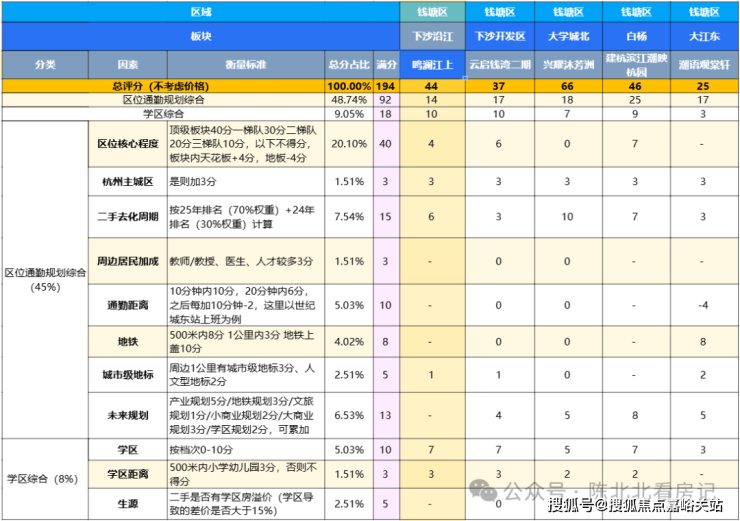Click the 兴耀沐芳洲 project header

point(568,65)
